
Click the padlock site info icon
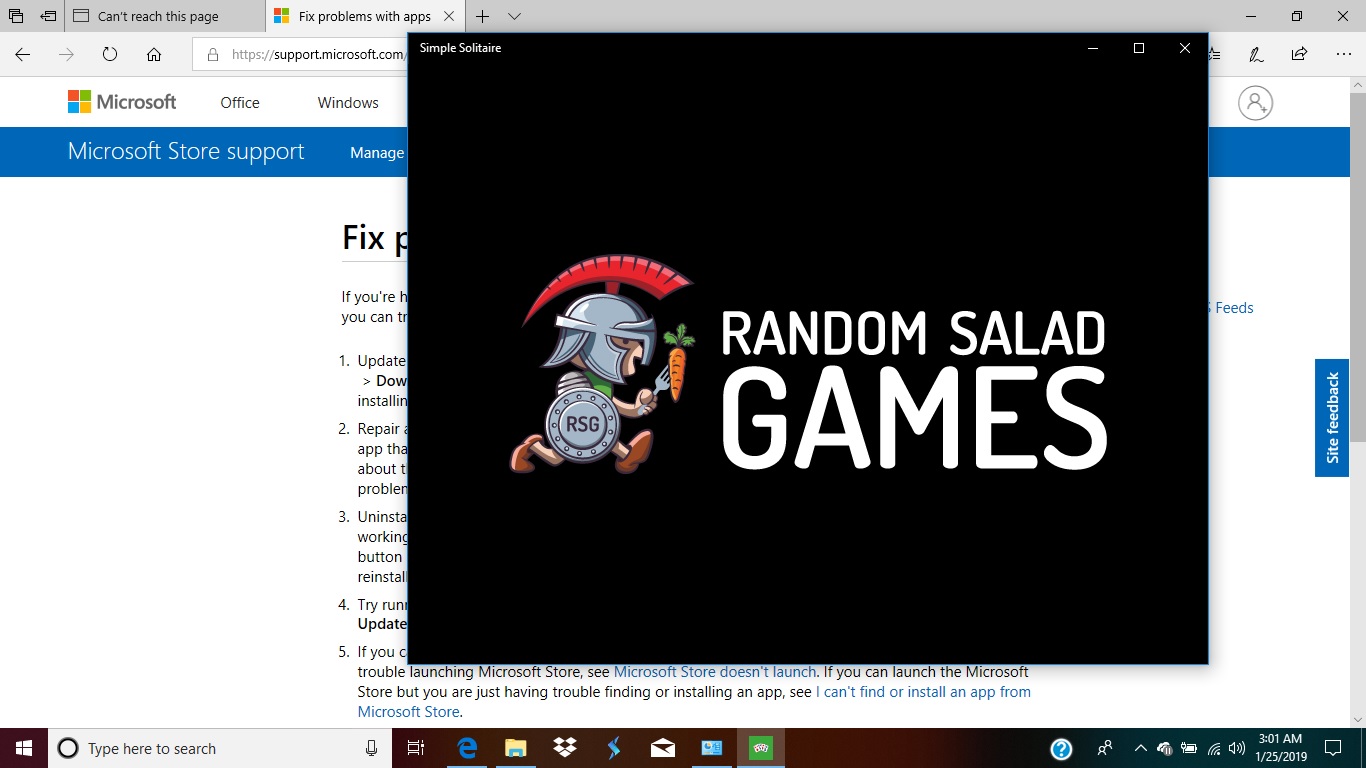coord(212,55)
